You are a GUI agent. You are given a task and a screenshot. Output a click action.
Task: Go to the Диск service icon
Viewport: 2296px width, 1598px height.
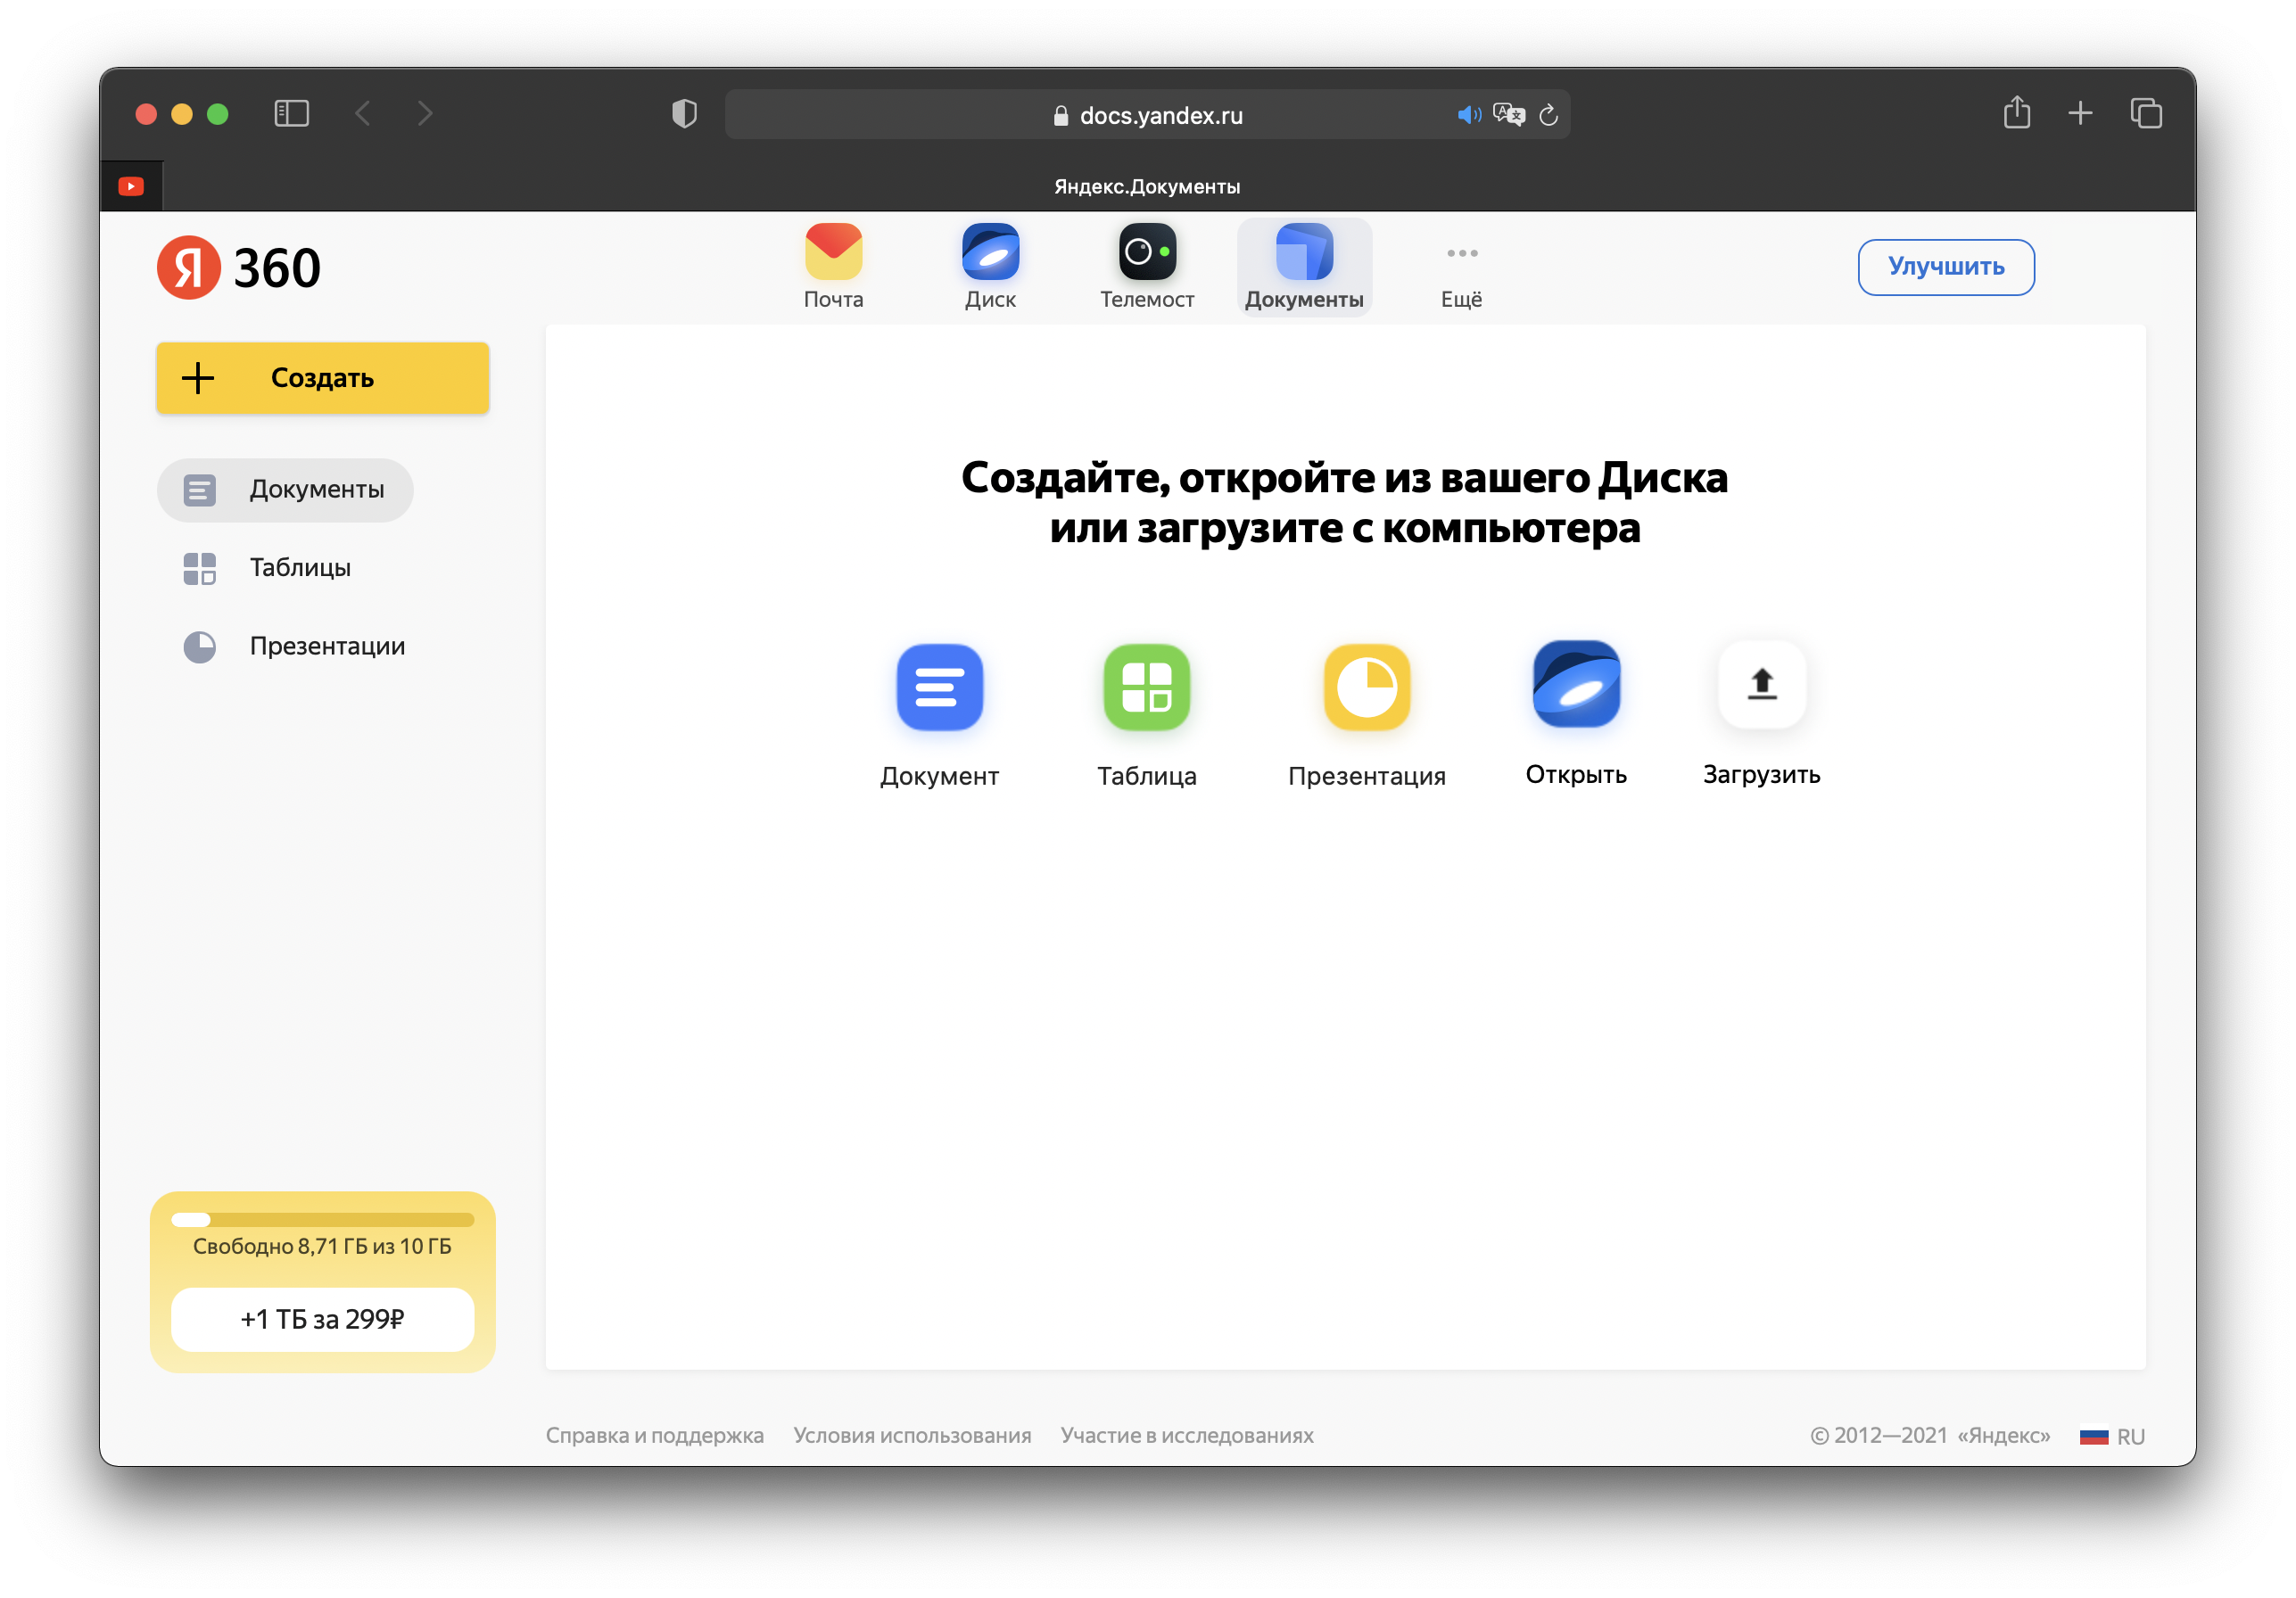tap(990, 252)
